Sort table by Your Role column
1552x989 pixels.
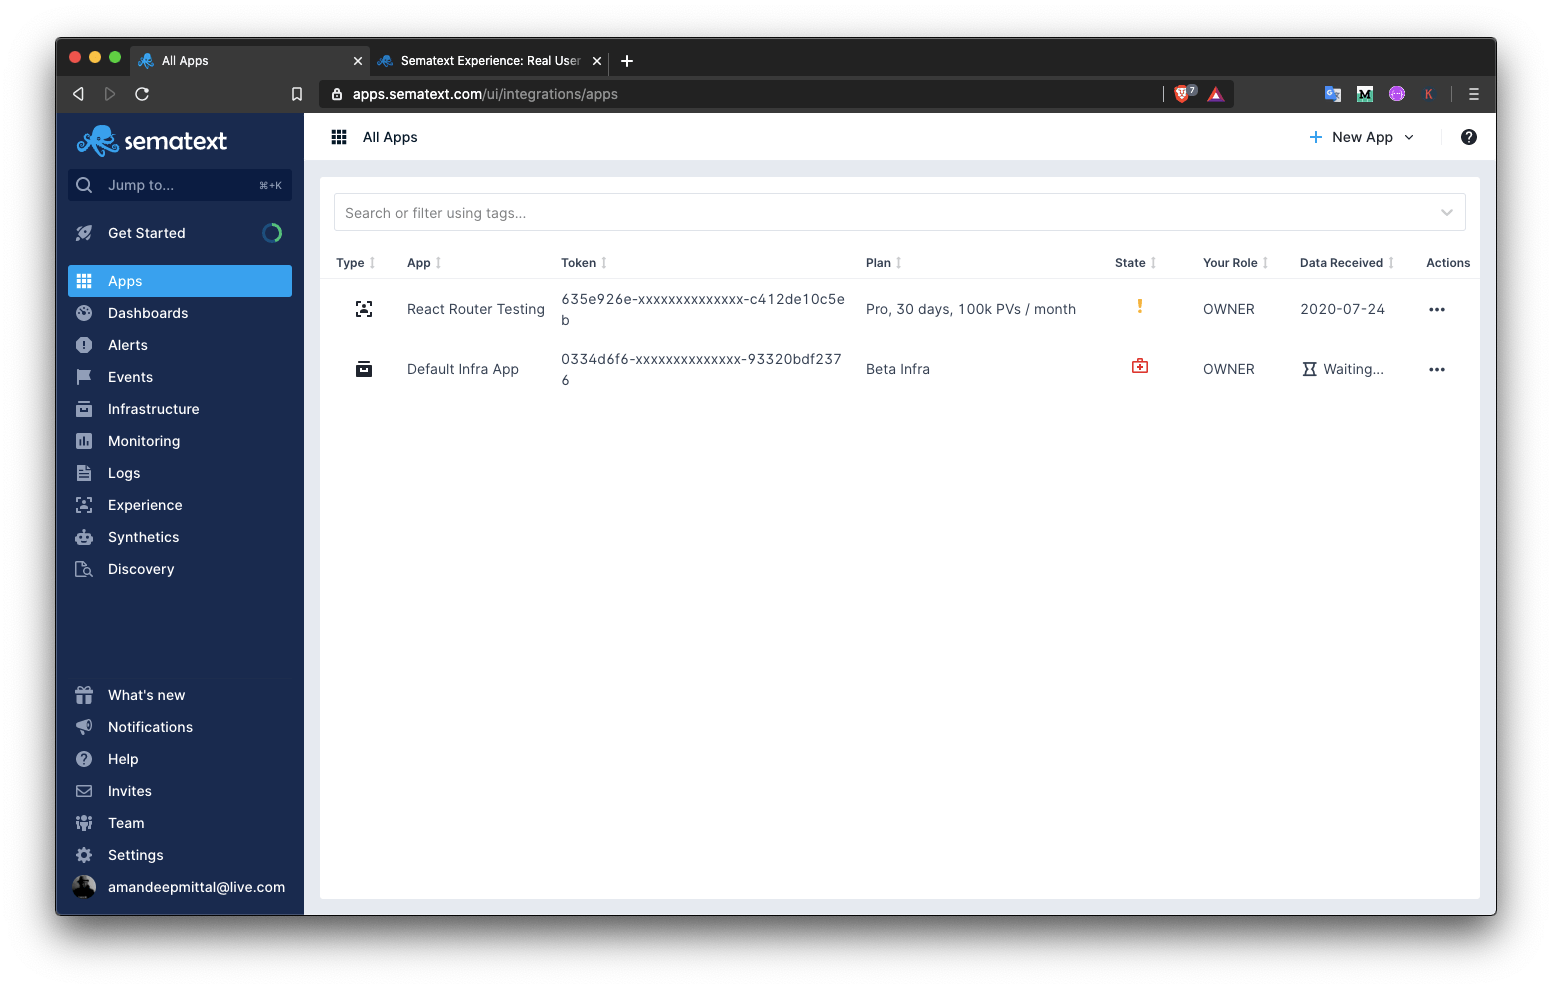click(1236, 263)
